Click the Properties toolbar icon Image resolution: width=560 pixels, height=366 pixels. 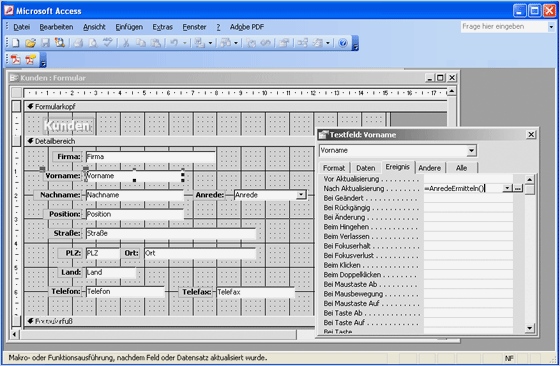click(284, 43)
